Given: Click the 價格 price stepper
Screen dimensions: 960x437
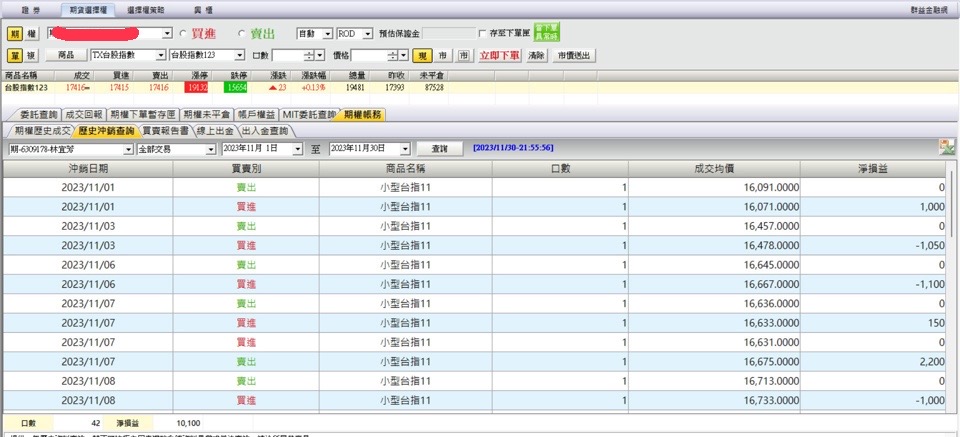Looking at the screenshot, I should pos(394,55).
